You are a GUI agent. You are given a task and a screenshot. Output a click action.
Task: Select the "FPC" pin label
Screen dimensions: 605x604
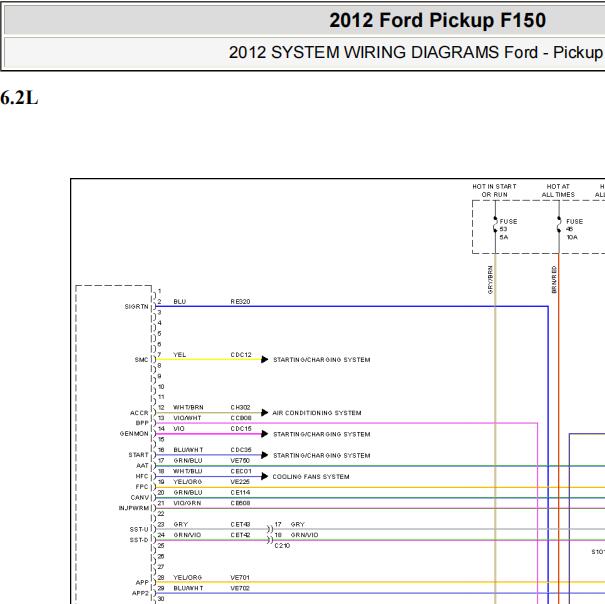142,487
